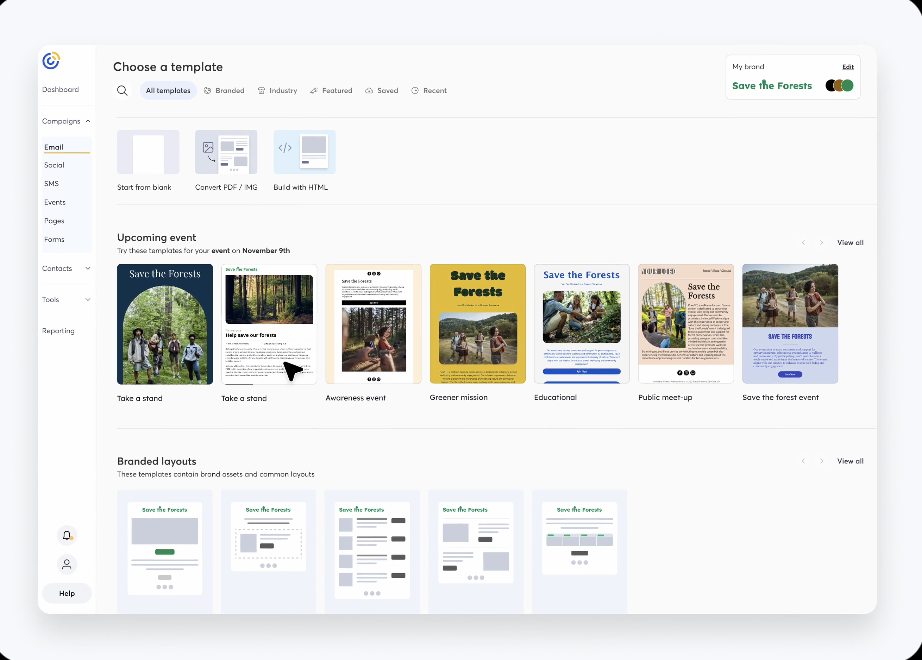Image resolution: width=922 pixels, height=660 pixels.
Task: Open the Greener mission template thumbnail
Action: [477, 324]
